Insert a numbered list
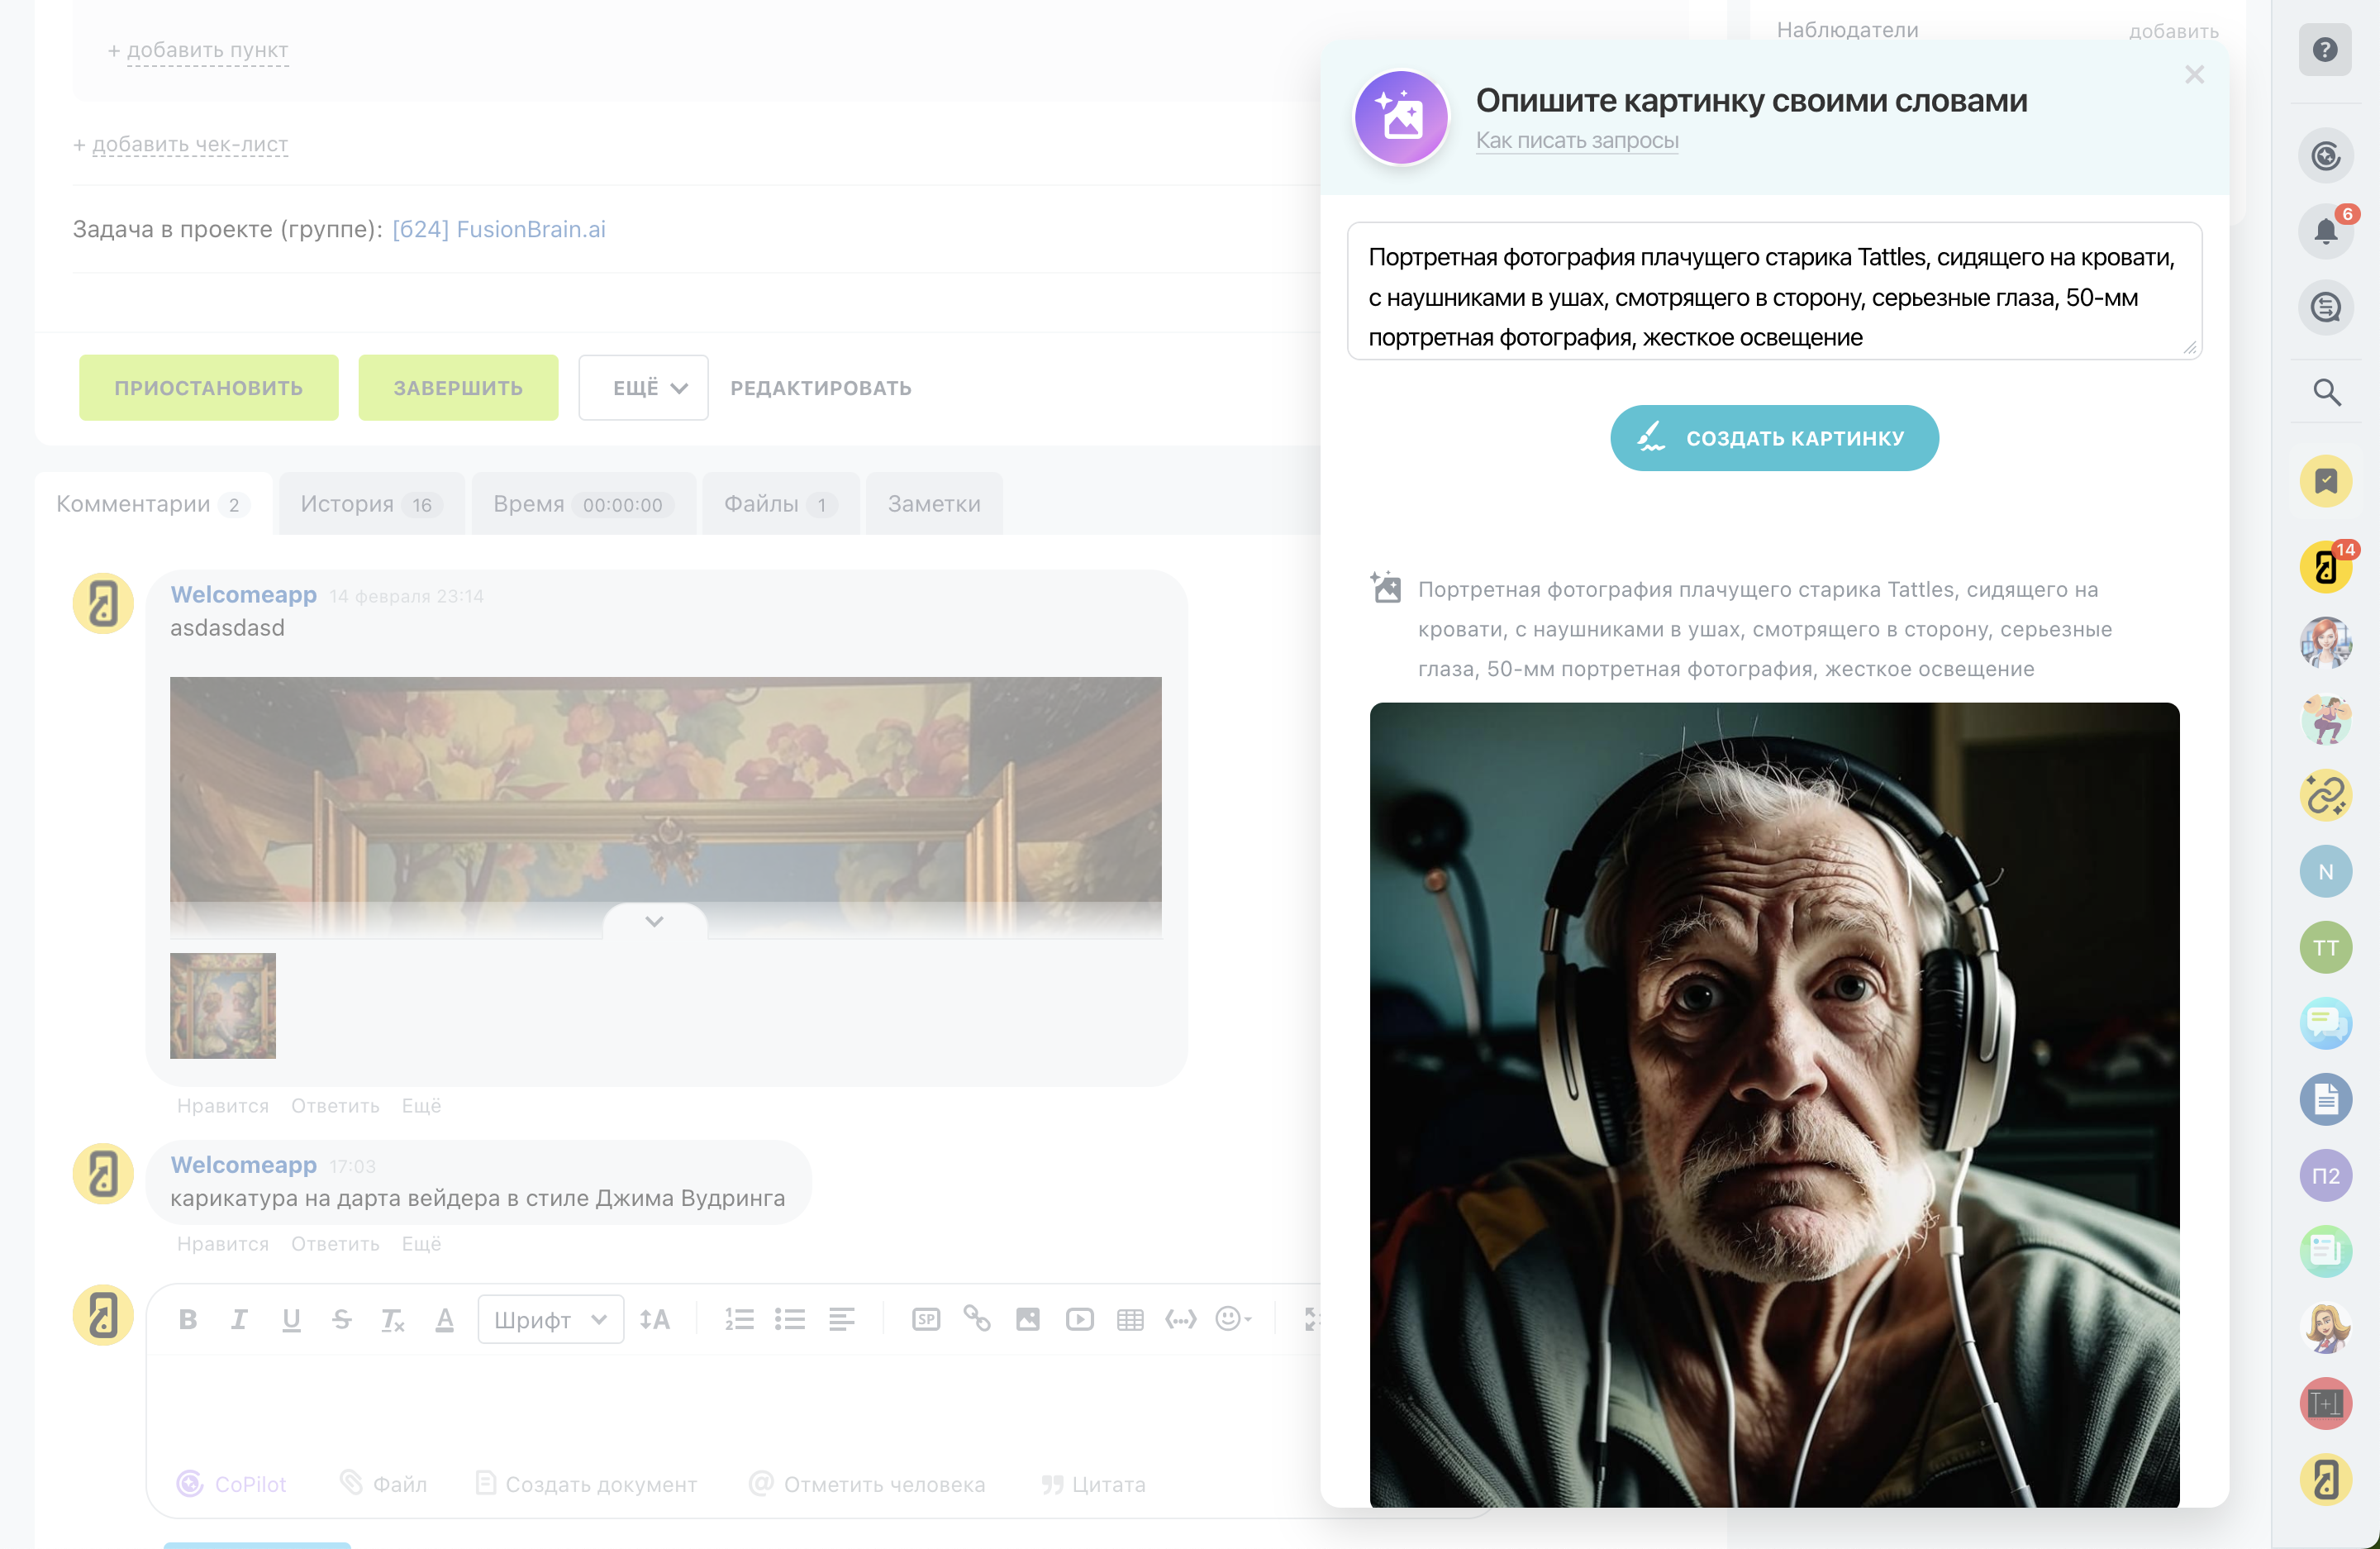This screenshot has width=2380, height=1549. [x=739, y=1319]
